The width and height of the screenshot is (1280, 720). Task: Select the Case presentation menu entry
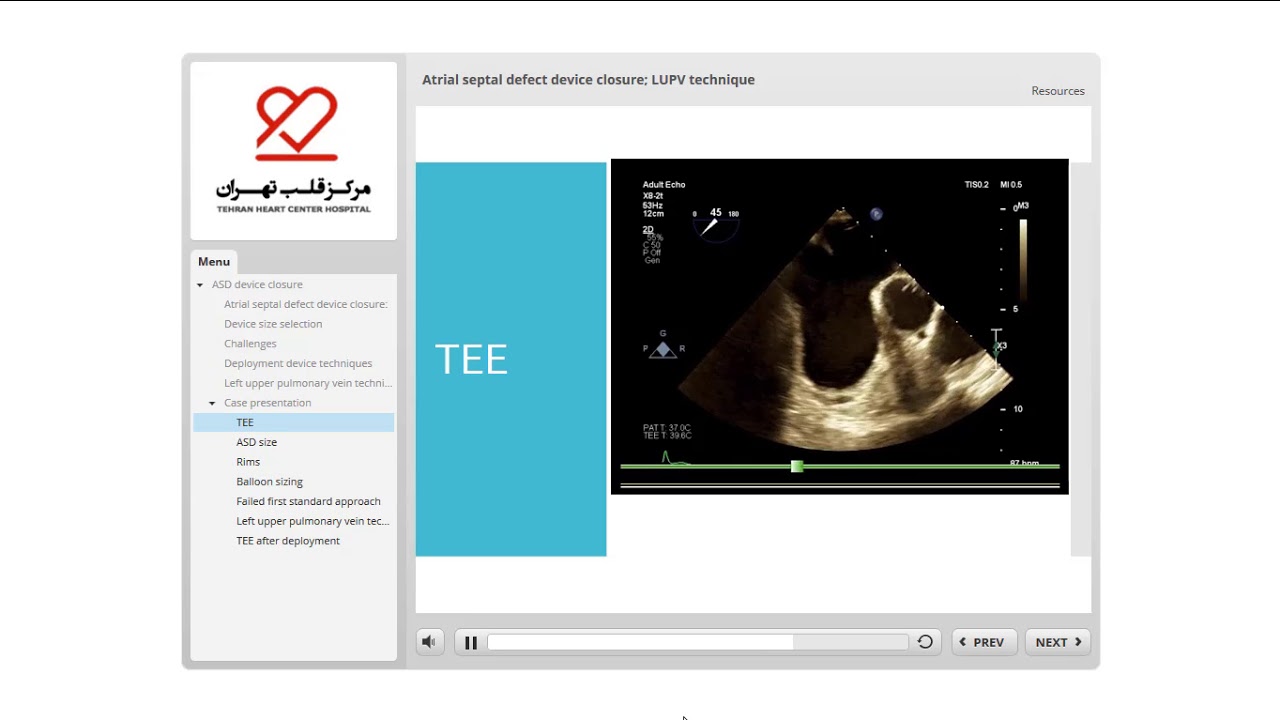tap(267, 403)
